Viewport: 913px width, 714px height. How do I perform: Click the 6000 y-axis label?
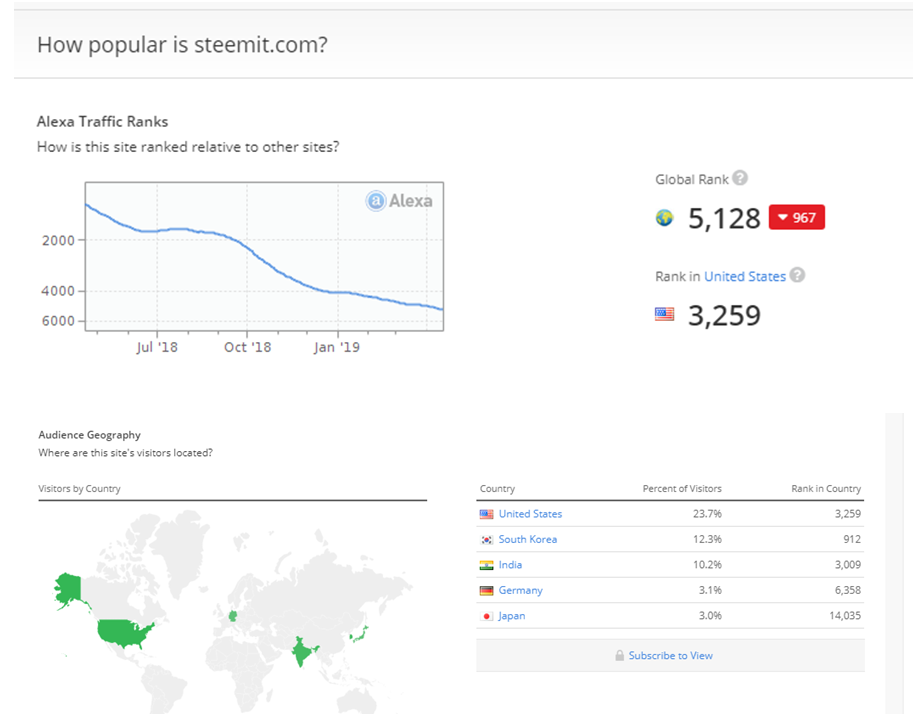point(58,321)
